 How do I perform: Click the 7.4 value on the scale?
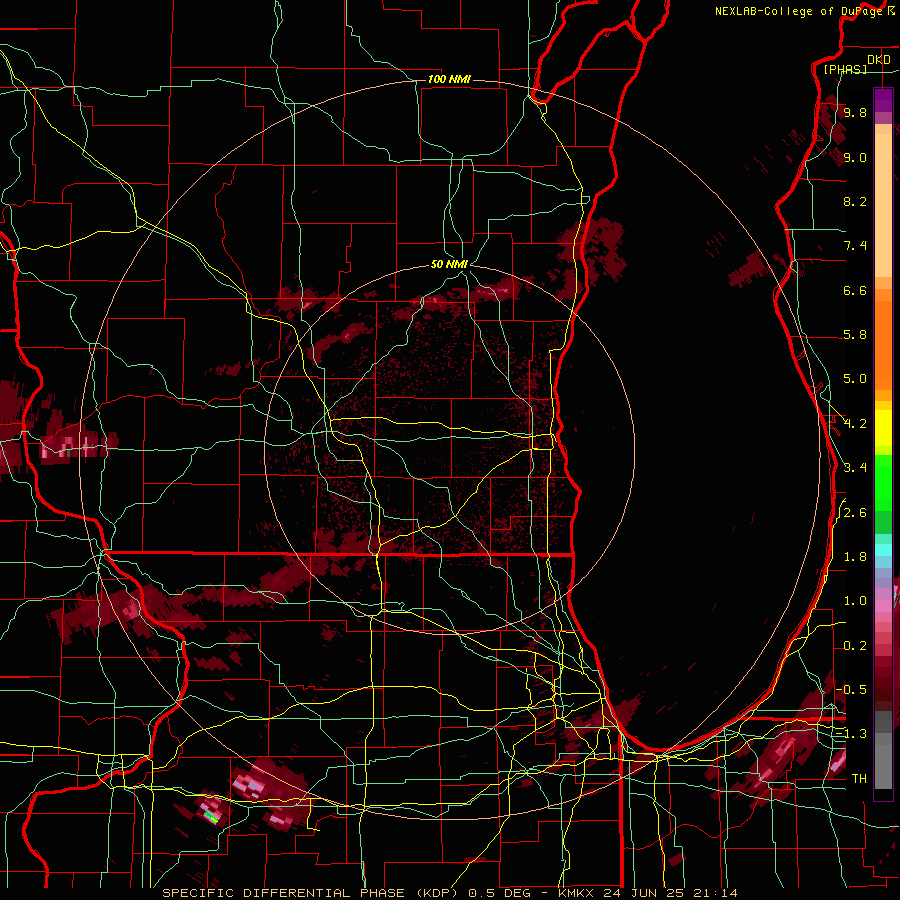point(855,246)
